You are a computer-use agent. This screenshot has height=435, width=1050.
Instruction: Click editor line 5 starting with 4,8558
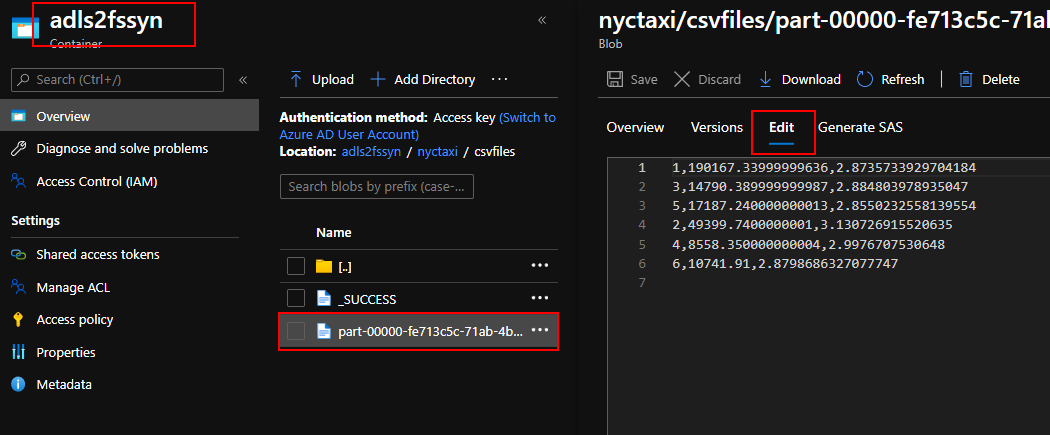point(808,244)
